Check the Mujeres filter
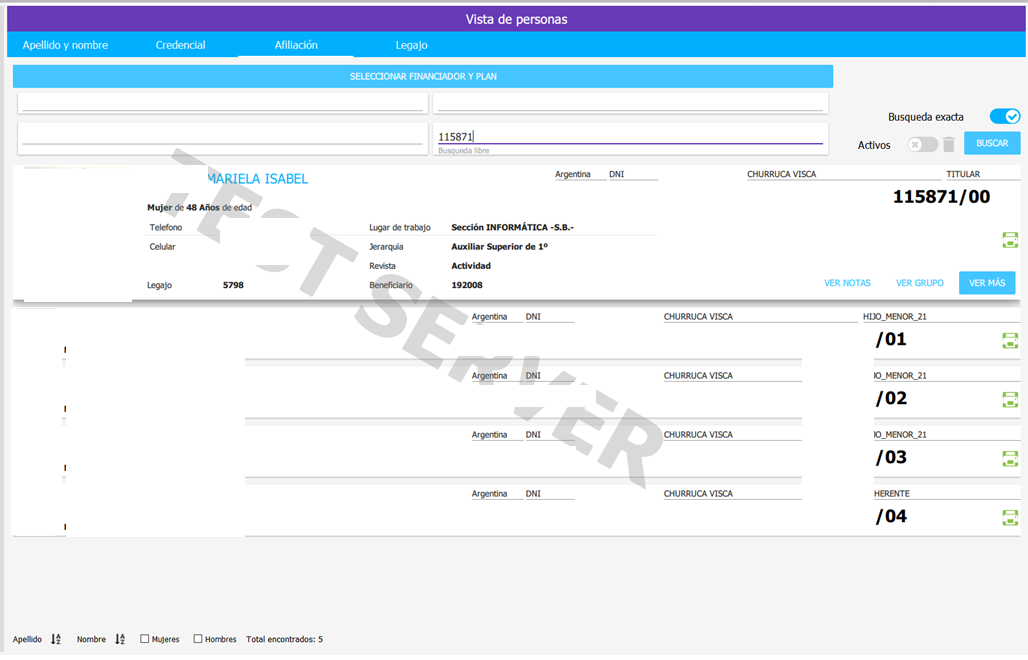1028x660 pixels. (x=144, y=638)
